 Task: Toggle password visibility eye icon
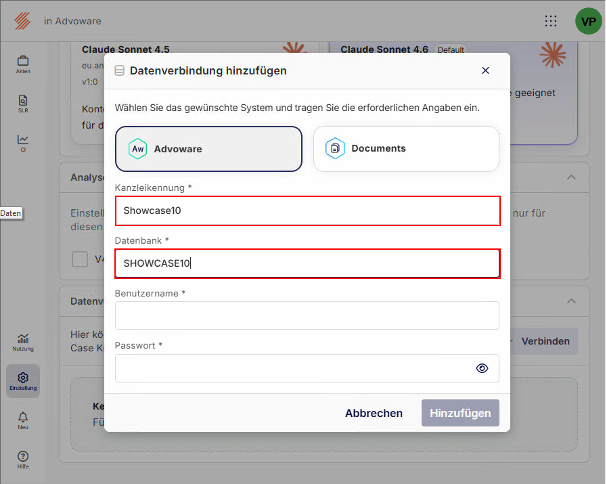482,368
